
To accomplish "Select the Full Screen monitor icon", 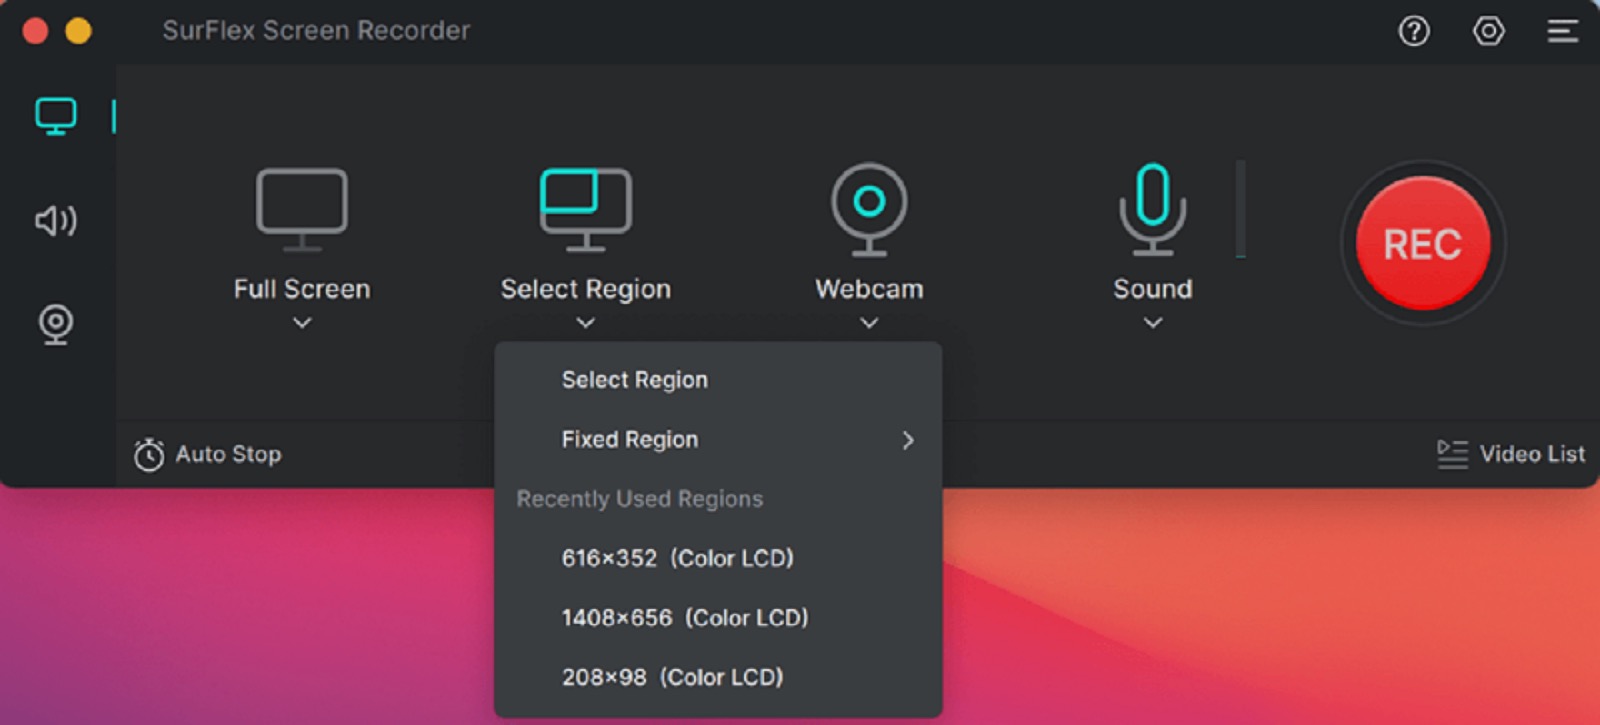I will tap(302, 209).
